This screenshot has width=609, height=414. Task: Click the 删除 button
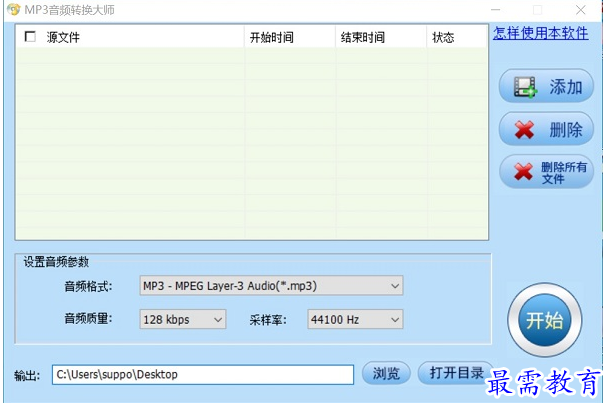(546, 129)
